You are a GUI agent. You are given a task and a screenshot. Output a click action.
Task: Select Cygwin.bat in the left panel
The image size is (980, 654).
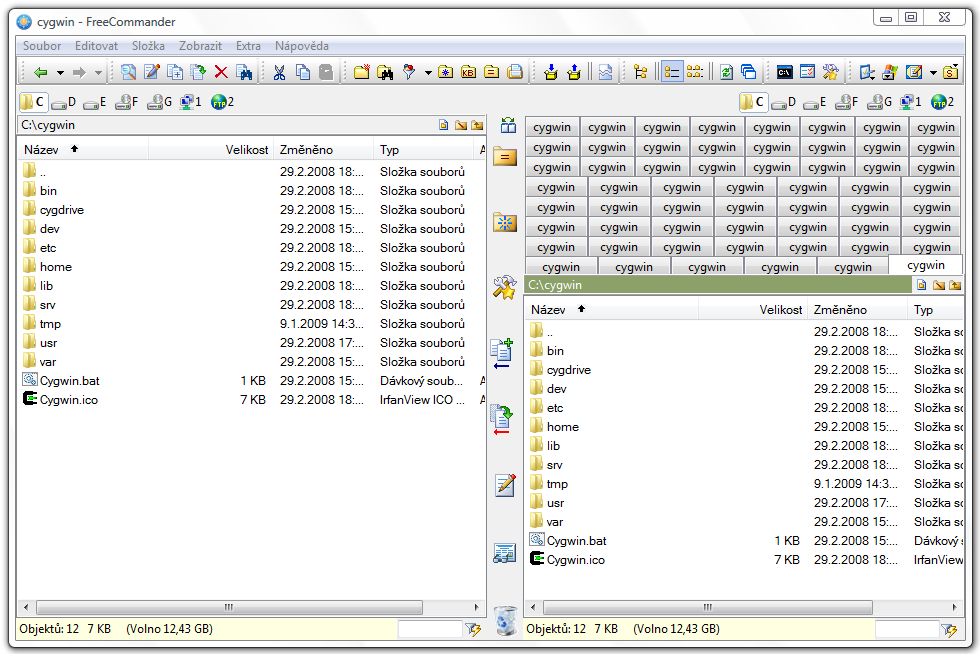(69, 381)
